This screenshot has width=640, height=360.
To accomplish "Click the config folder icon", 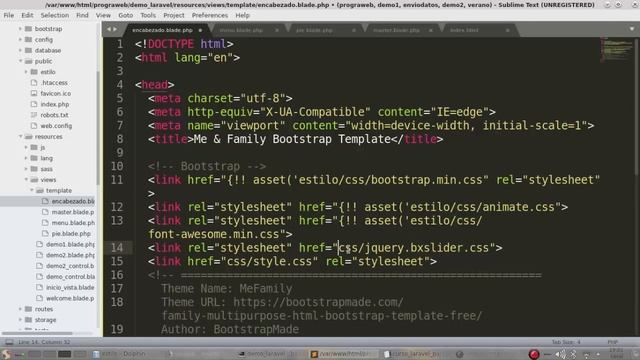I will tap(28, 40).
